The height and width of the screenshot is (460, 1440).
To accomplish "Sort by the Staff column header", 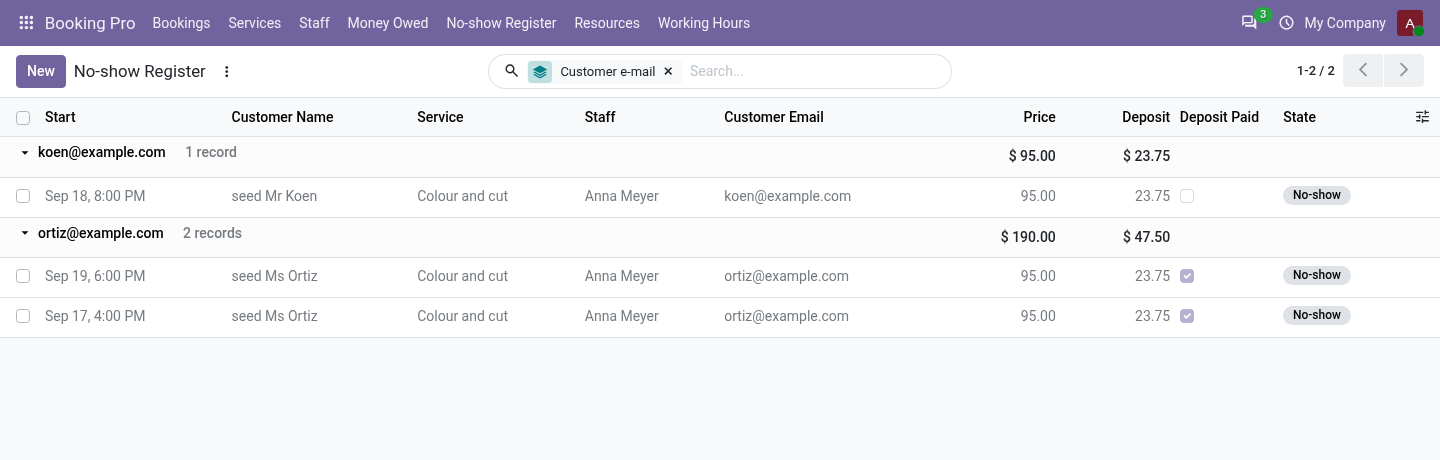I will tap(600, 117).
